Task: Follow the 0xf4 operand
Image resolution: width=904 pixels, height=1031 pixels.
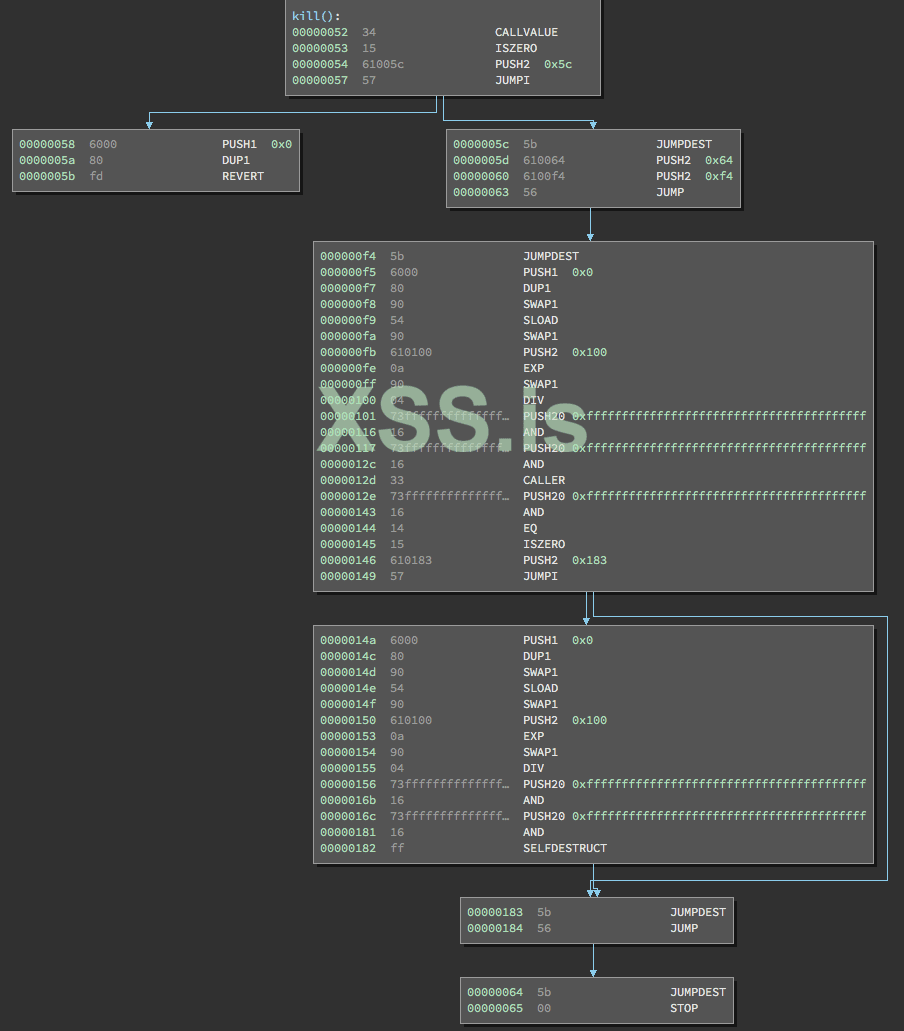Action: (719, 176)
